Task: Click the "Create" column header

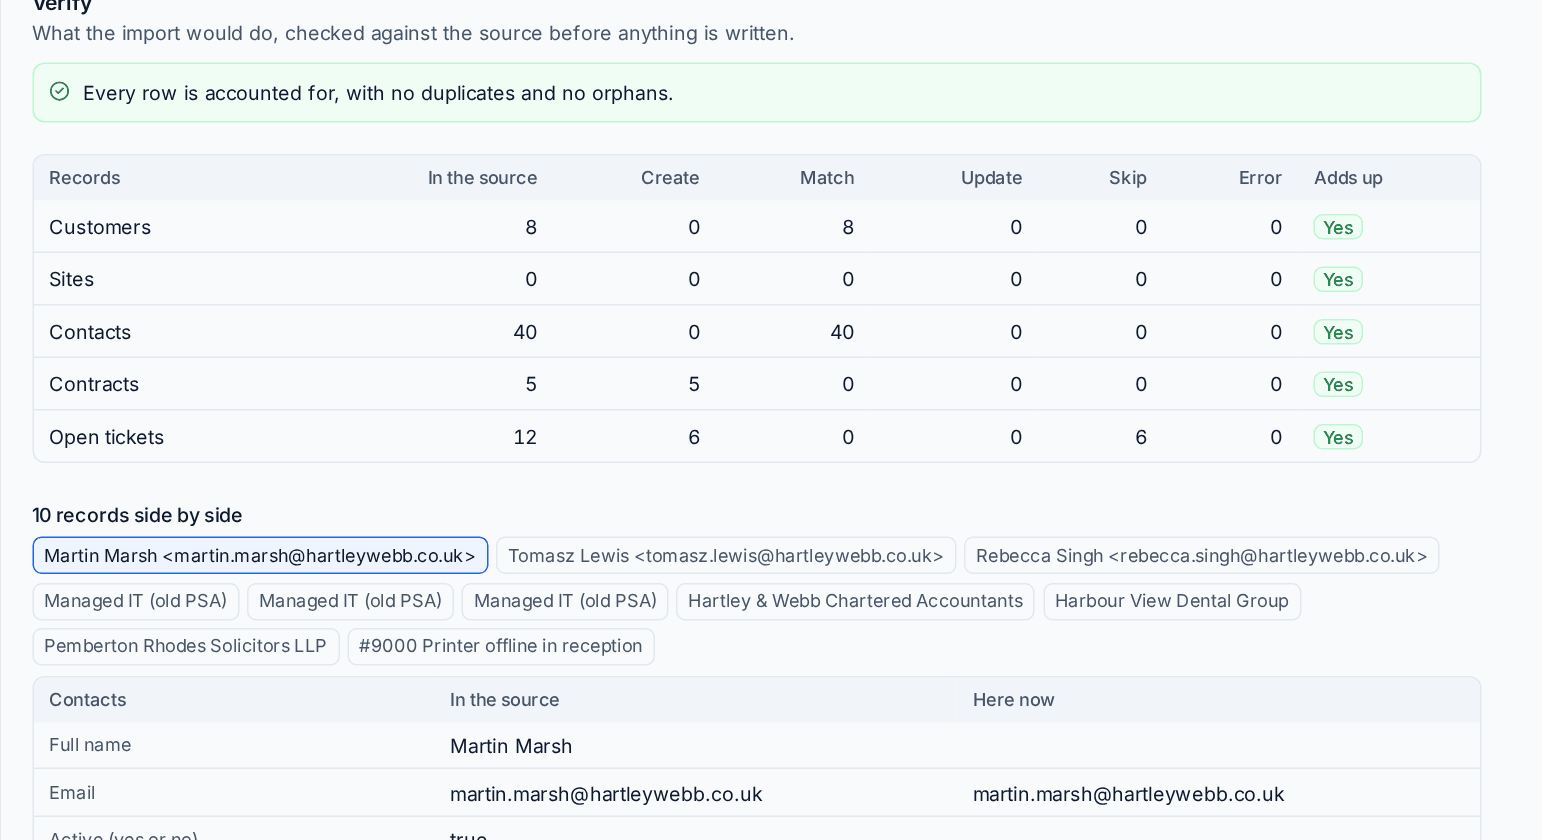Action: pyautogui.click(x=670, y=178)
